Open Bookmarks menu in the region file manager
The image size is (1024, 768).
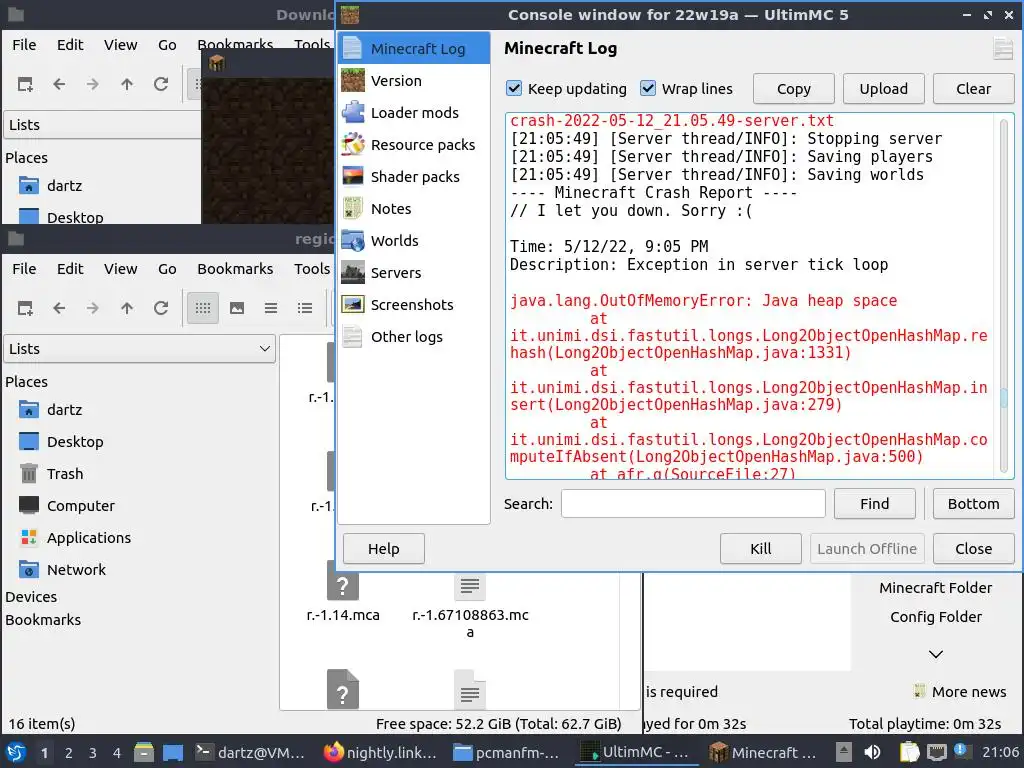tap(235, 268)
